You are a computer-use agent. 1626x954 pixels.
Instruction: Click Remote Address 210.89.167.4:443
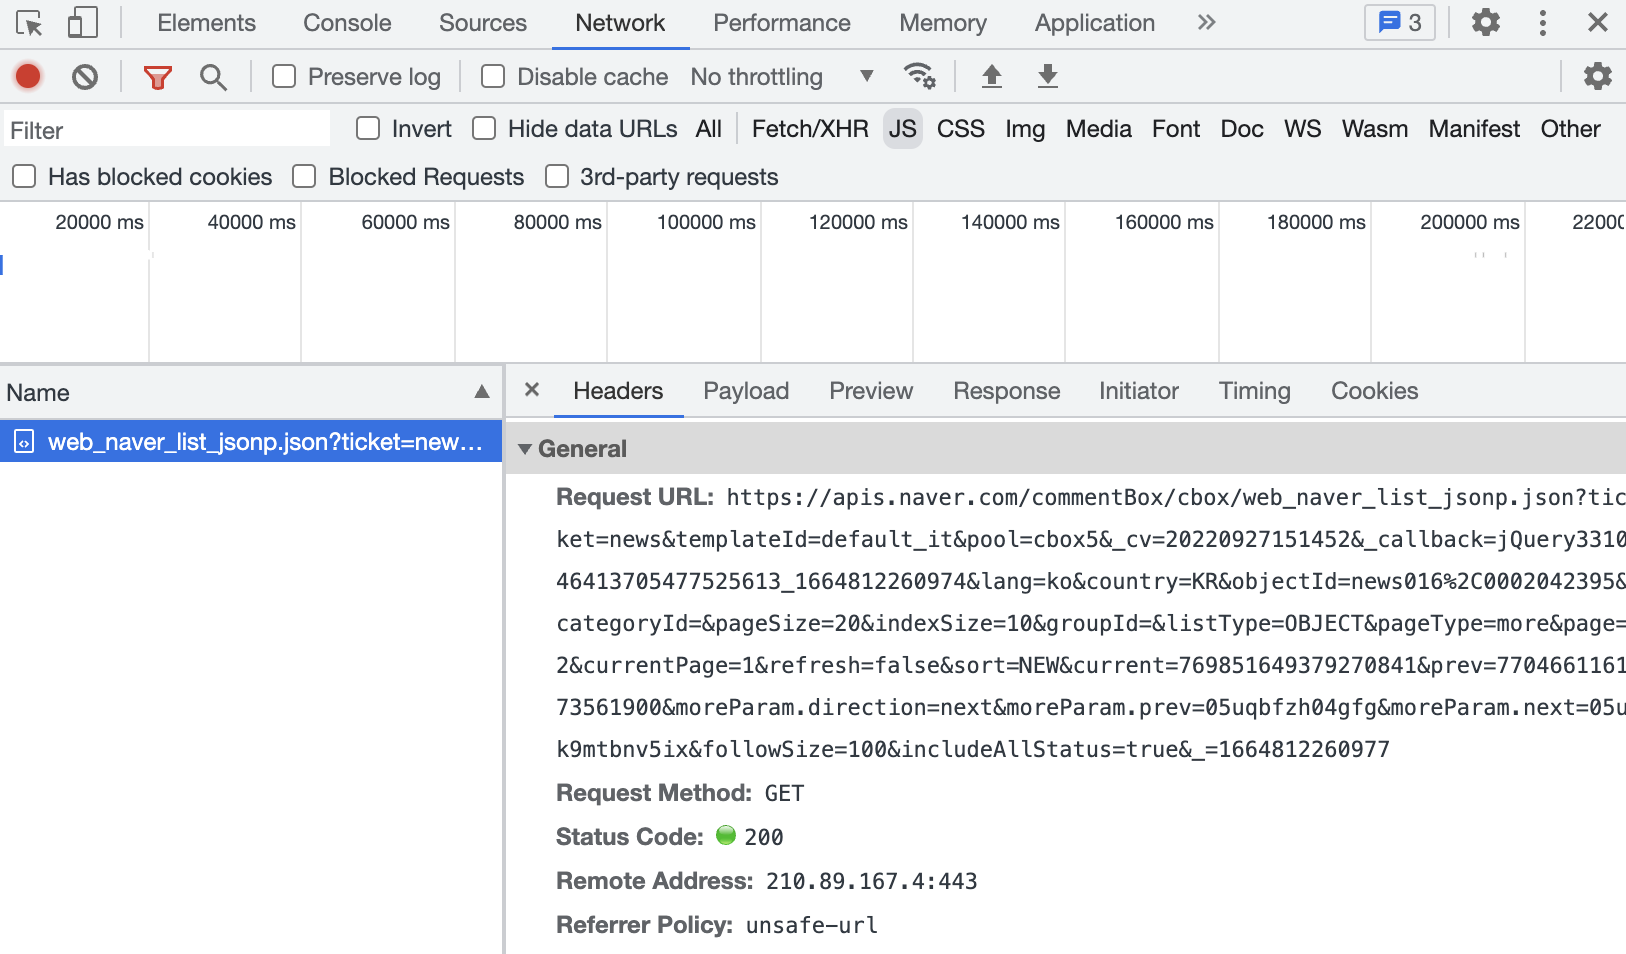pos(871,881)
